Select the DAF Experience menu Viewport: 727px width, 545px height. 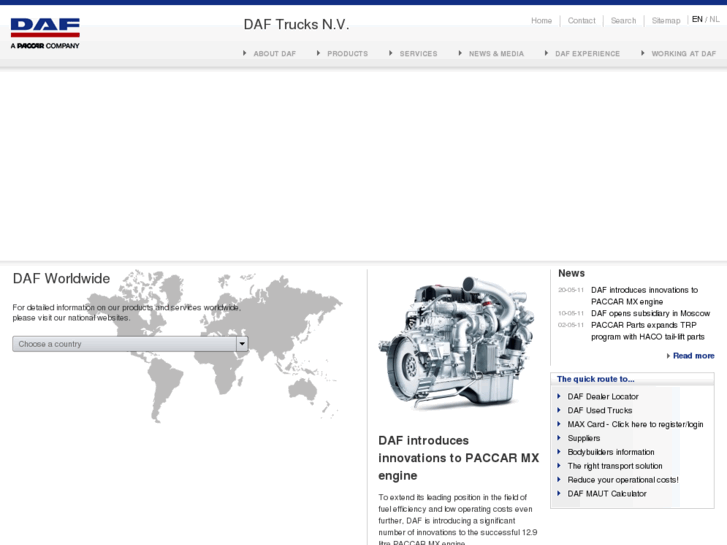[587, 54]
